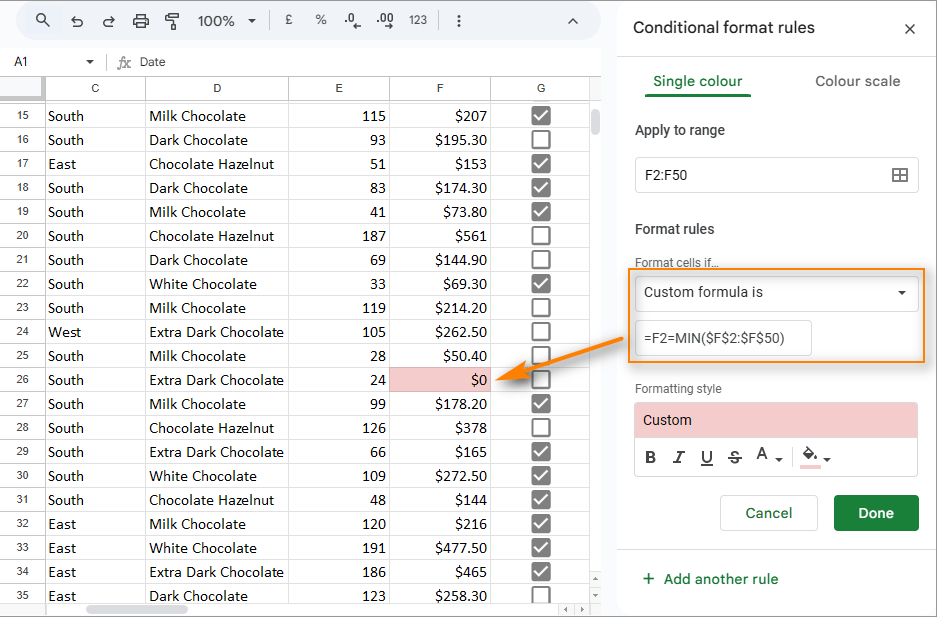Open the search in the toolbar
This screenshot has height=617, width=937.
(41, 20)
